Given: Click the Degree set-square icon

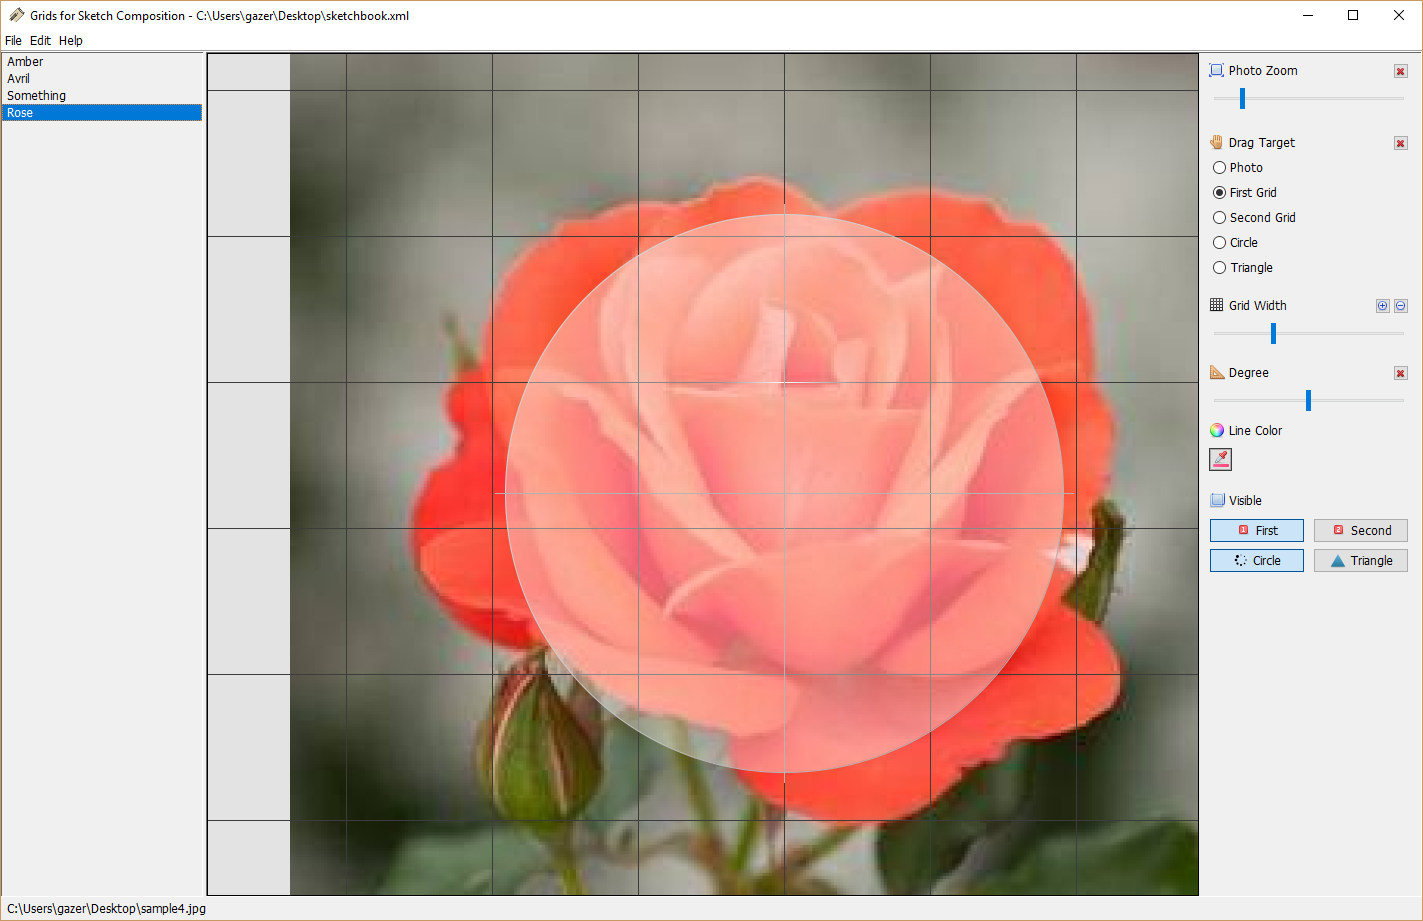Looking at the screenshot, I should pos(1216,372).
